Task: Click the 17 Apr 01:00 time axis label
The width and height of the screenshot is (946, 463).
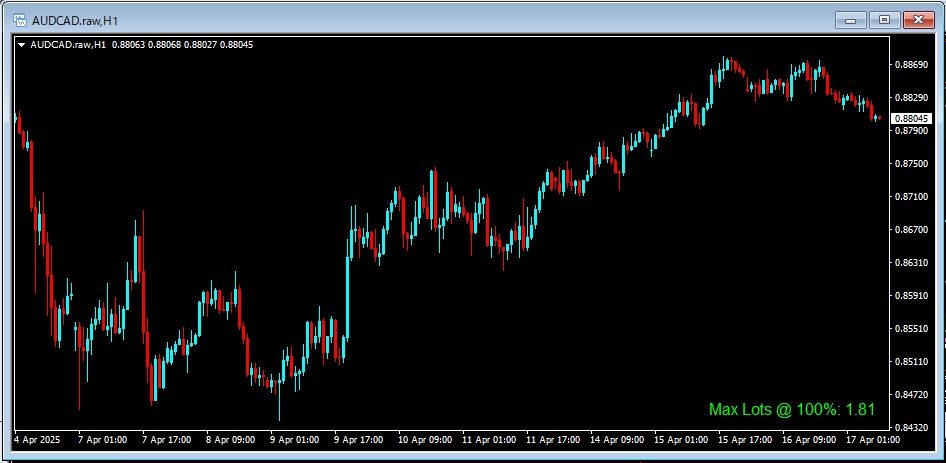Action: tap(872, 440)
